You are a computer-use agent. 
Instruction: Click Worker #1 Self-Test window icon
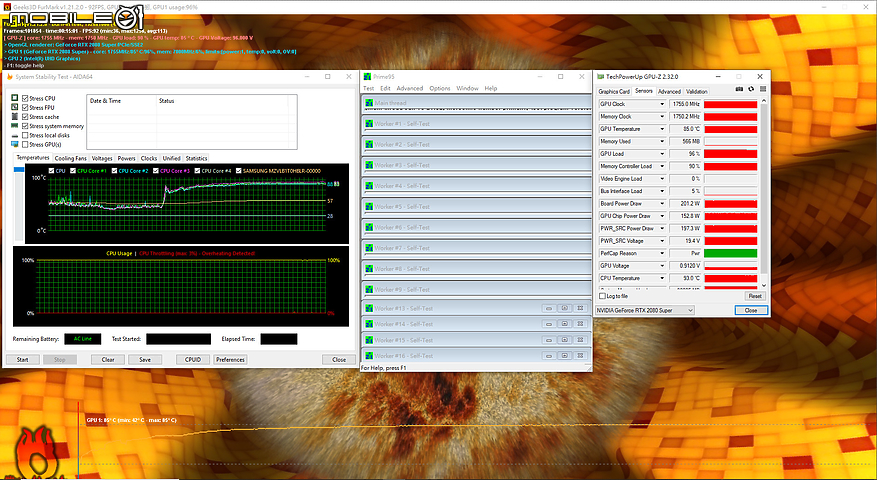point(369,124)
